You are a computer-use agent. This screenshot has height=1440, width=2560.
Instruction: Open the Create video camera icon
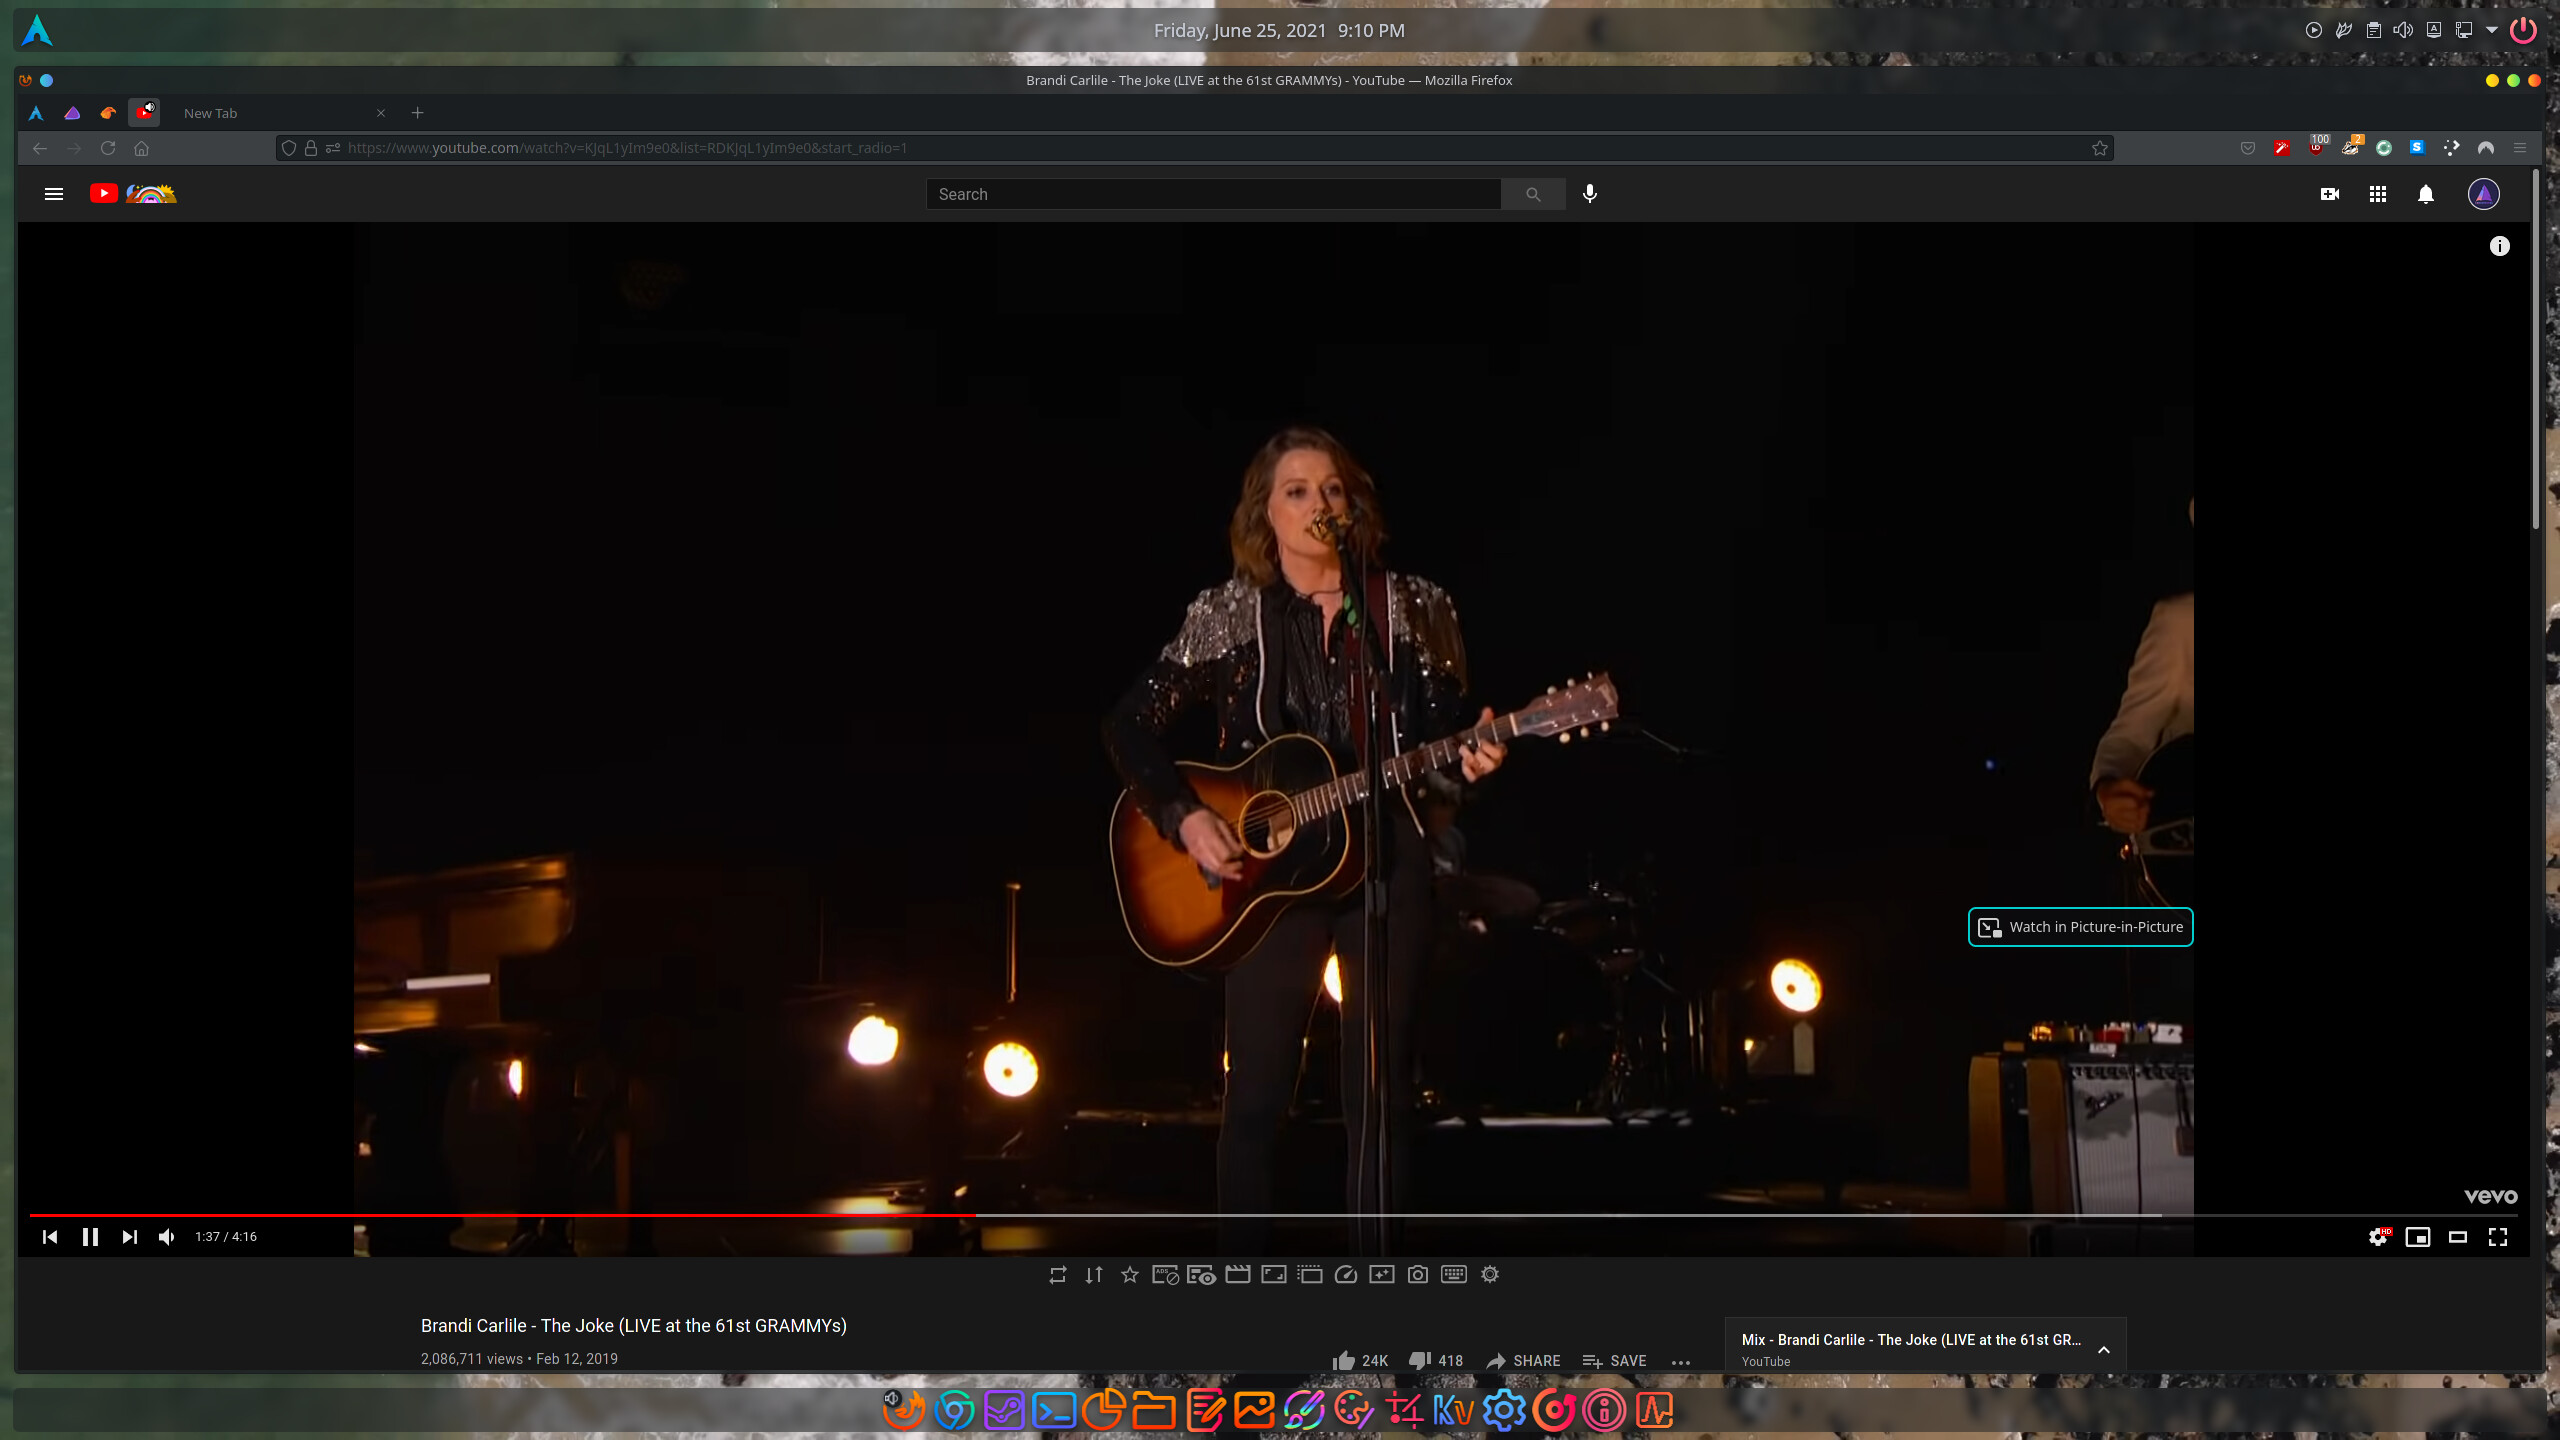tap(2330, 194)
